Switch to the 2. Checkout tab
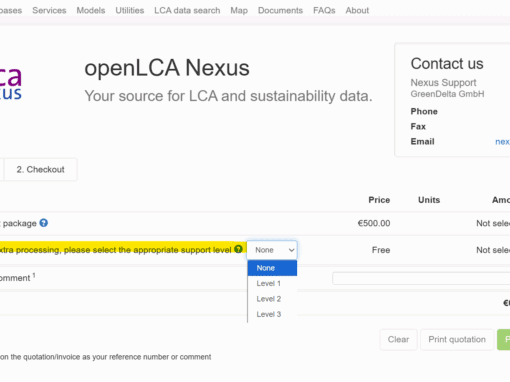 [41, 169]
